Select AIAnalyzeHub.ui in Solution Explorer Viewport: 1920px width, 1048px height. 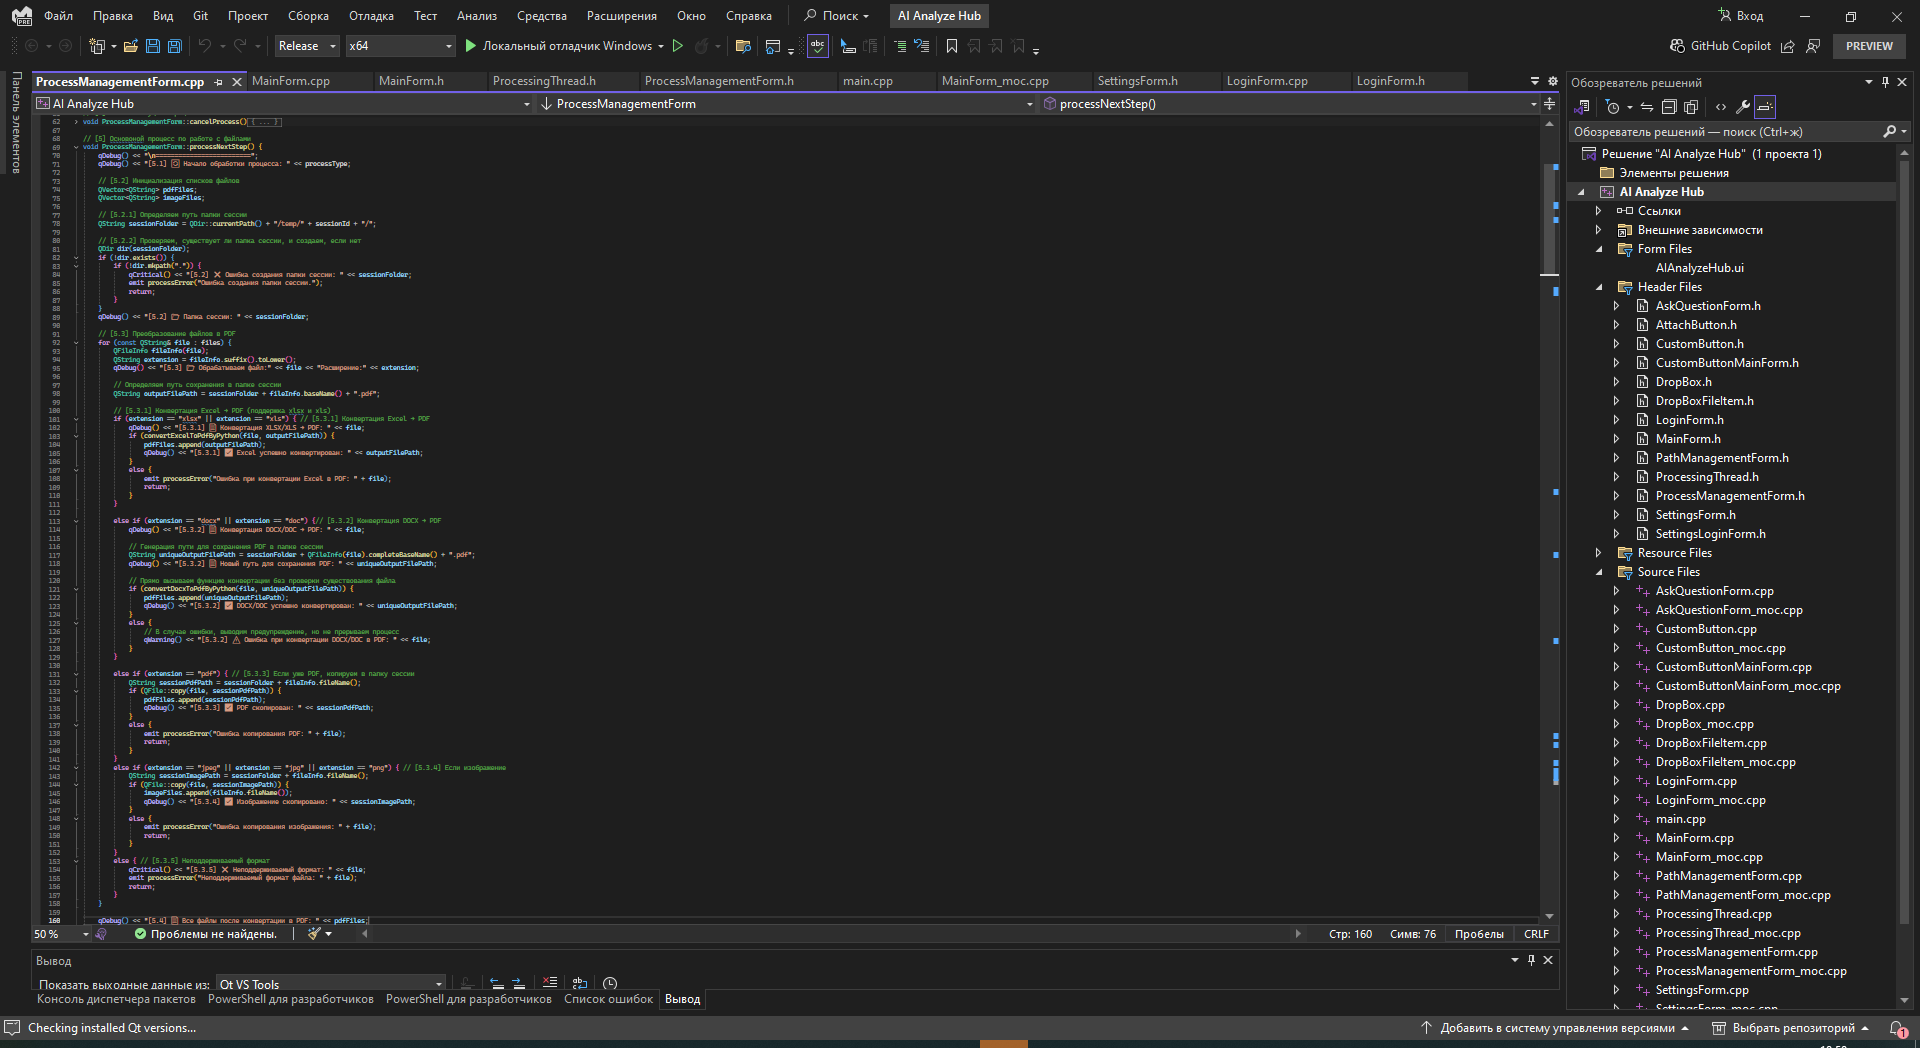click(1699, 268)
